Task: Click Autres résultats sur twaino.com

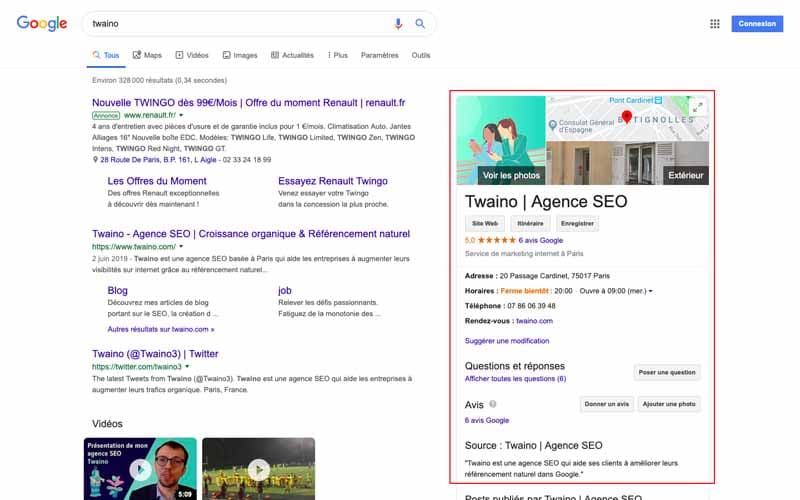Action: 161,329
